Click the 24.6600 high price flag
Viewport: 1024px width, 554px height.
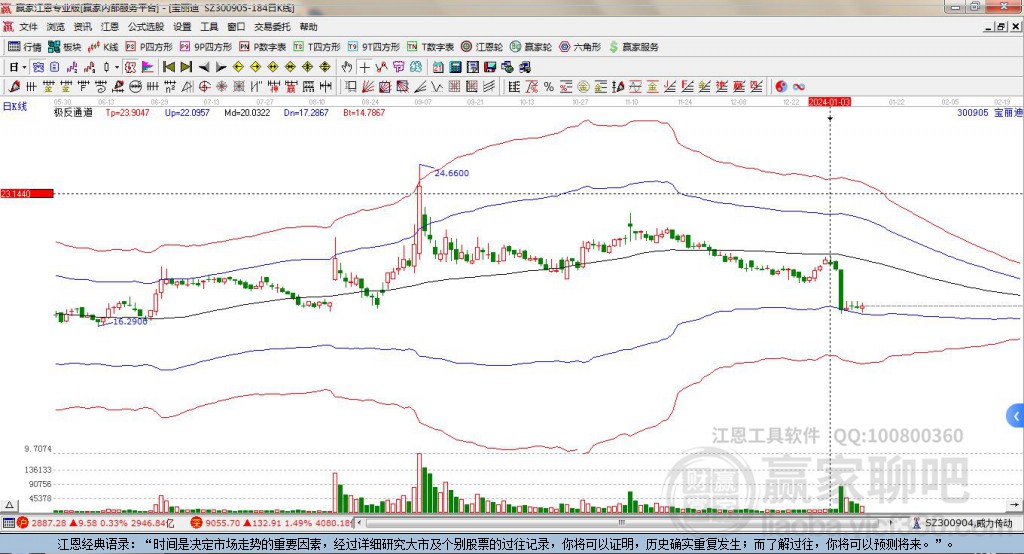coord(451,173)
